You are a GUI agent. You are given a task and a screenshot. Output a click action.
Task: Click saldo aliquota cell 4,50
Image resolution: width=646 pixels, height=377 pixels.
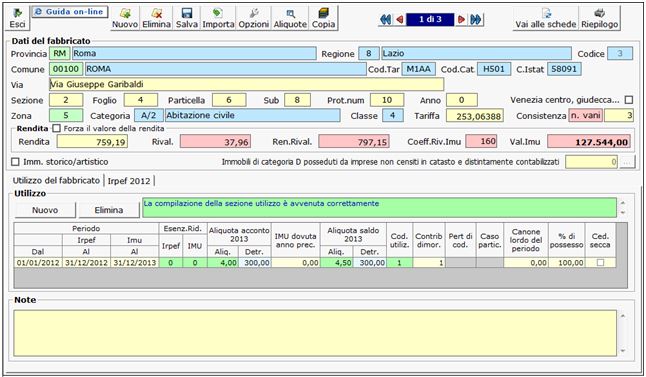(x=336, y=262)
